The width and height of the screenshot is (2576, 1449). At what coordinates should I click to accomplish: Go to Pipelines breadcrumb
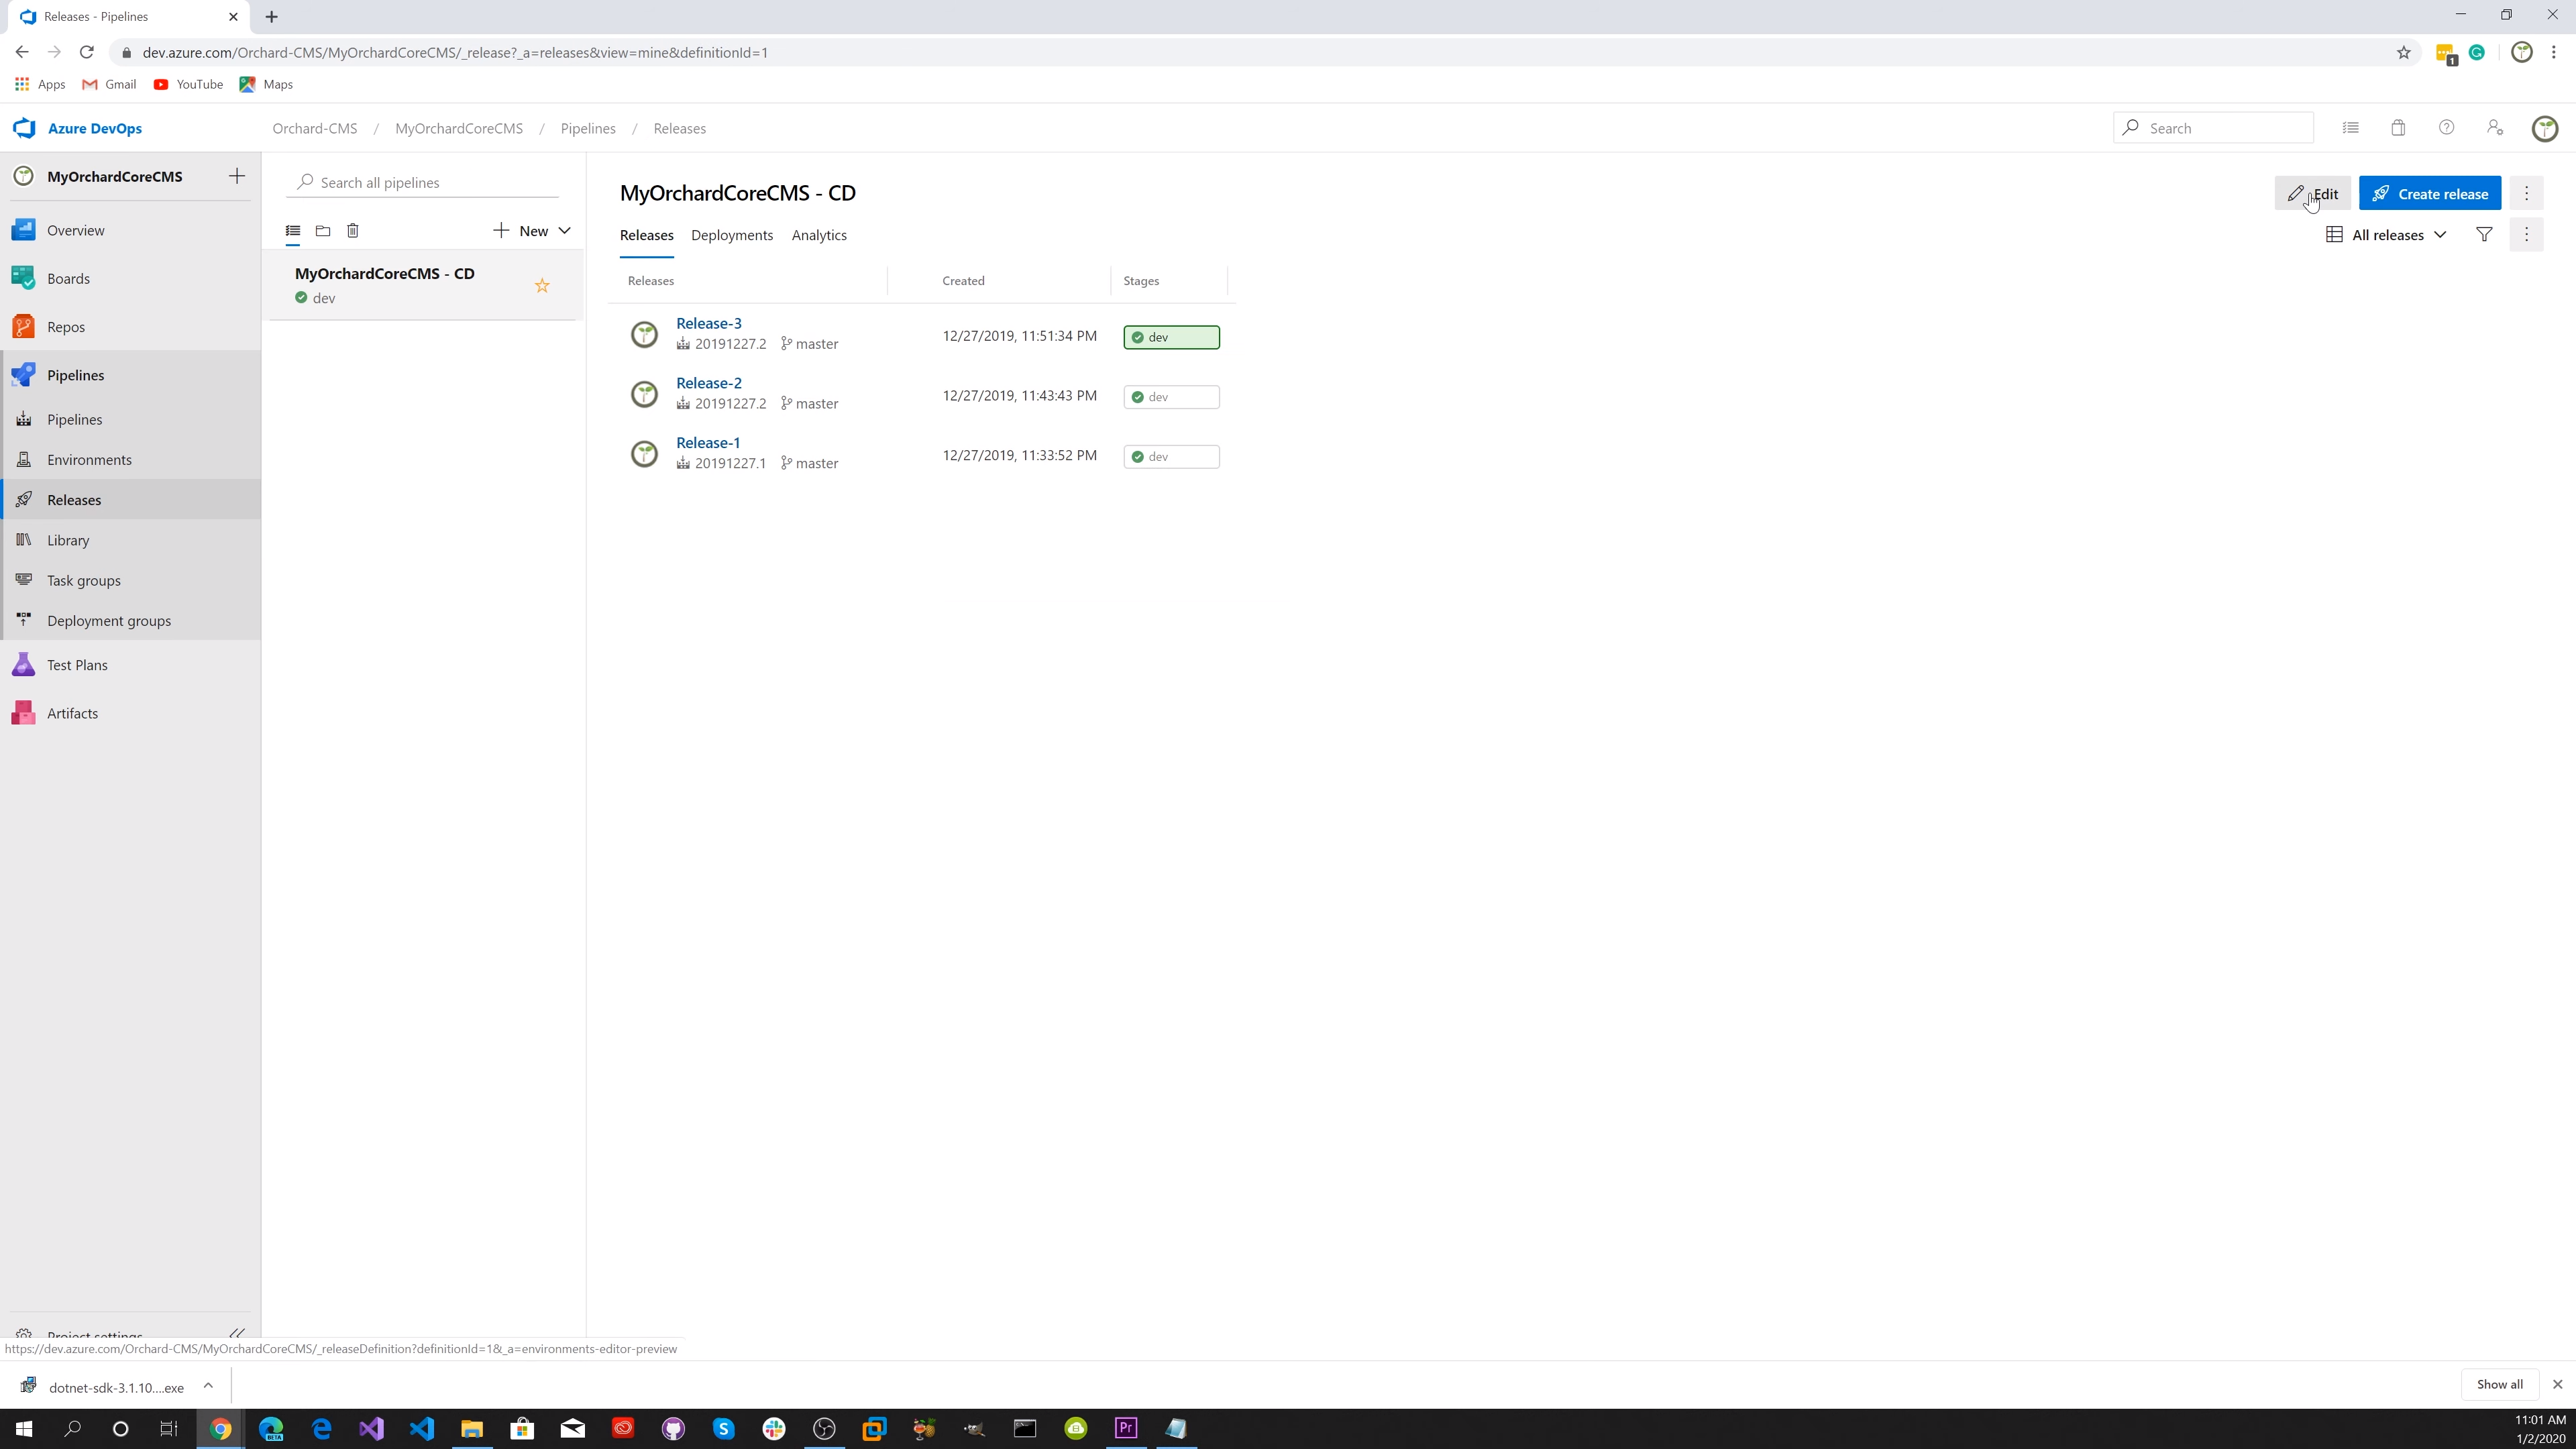click(x=588, y=128)
